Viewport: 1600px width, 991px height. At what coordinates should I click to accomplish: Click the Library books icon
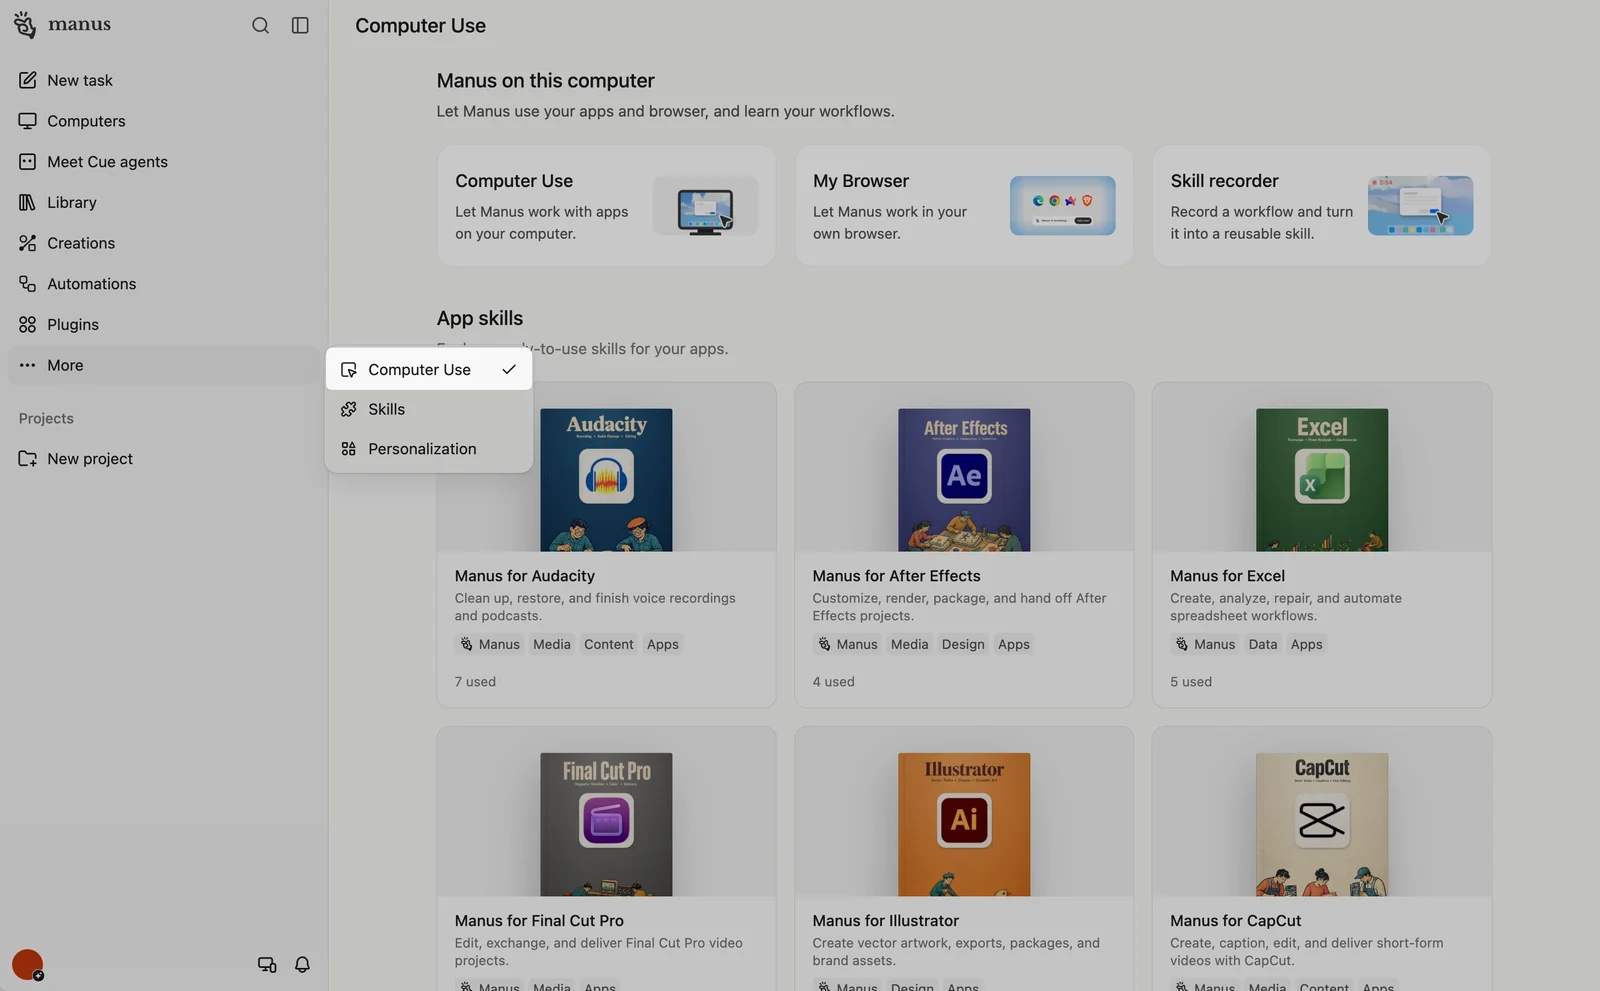(x=27, y=202)
